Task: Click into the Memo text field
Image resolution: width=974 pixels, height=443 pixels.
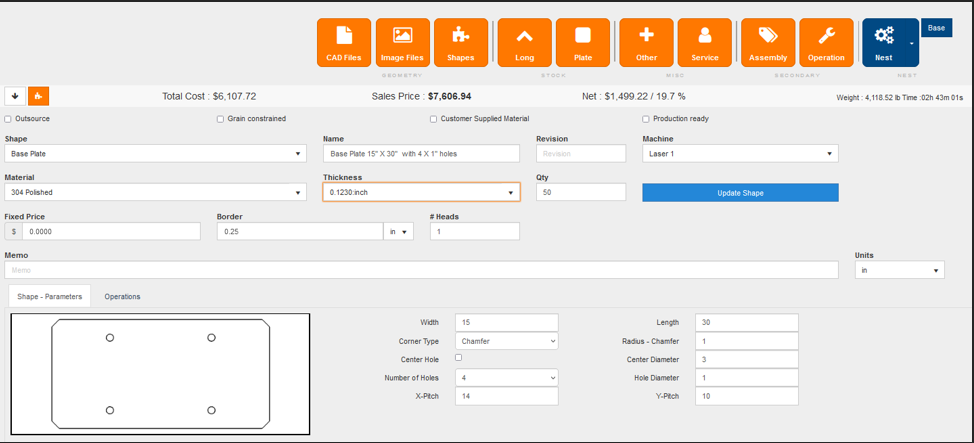Action: pyautogui.click(x=421, y=270)
